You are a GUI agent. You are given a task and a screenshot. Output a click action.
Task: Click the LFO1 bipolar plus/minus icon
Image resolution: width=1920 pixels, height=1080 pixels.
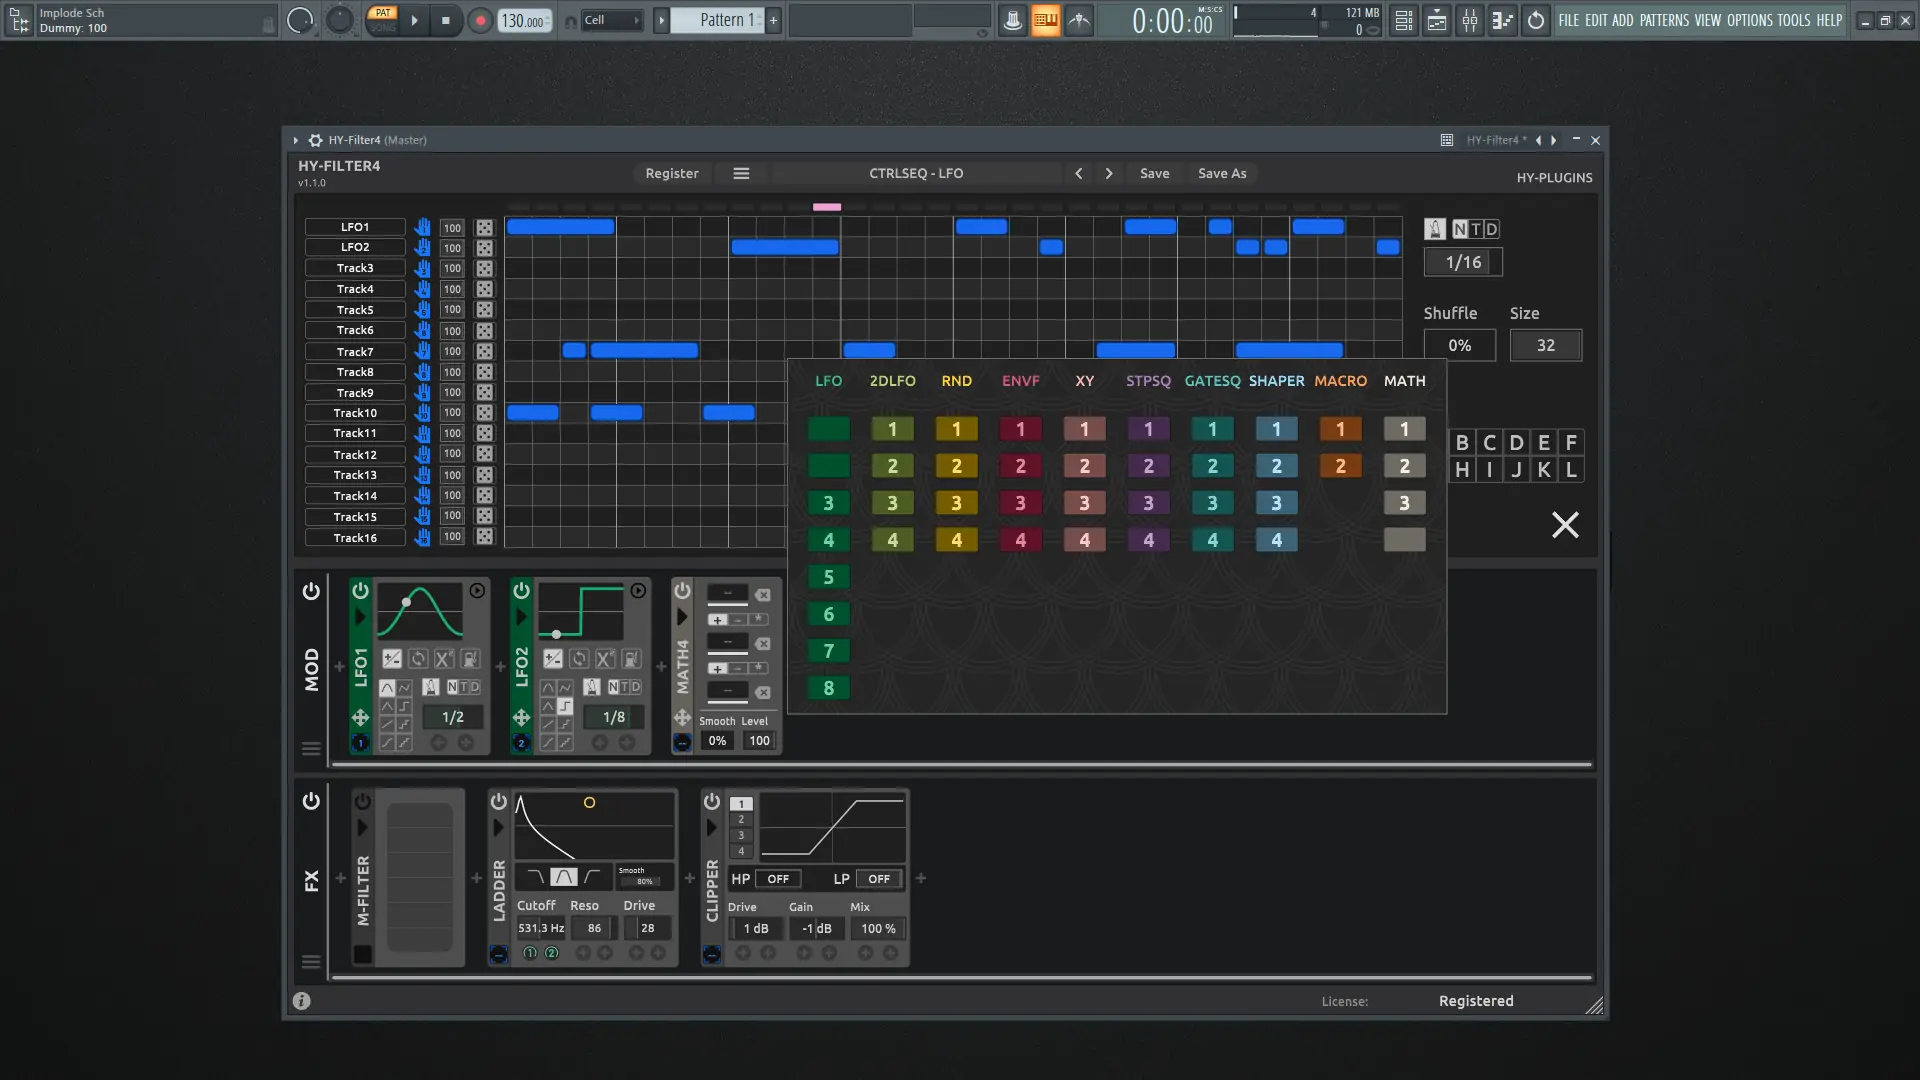(x=392, y=659)
